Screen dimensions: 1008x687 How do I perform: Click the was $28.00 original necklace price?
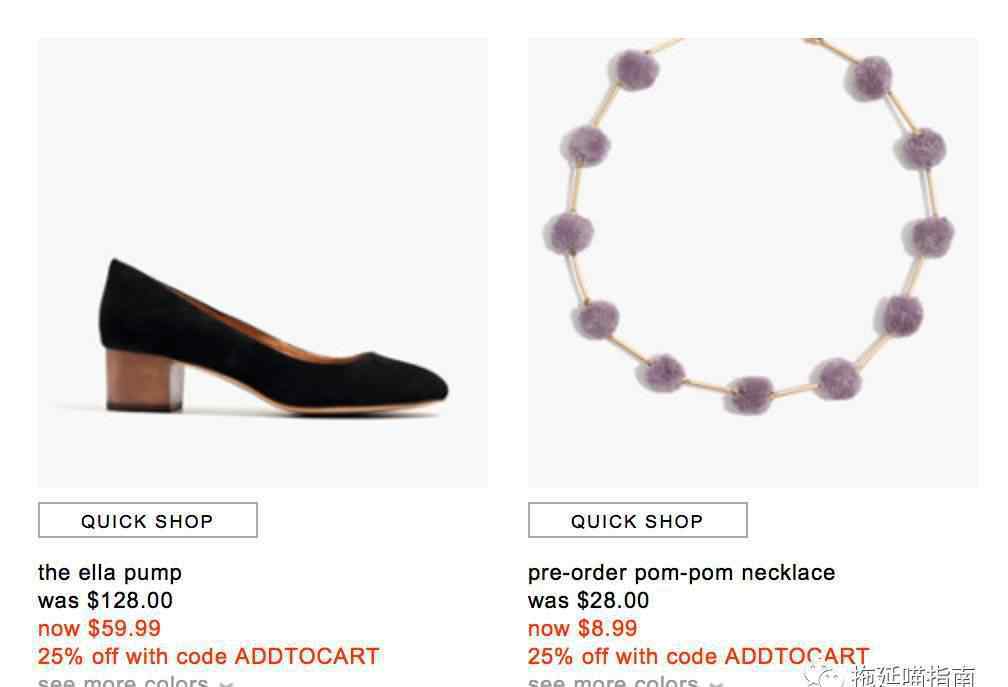coord(588,600)
